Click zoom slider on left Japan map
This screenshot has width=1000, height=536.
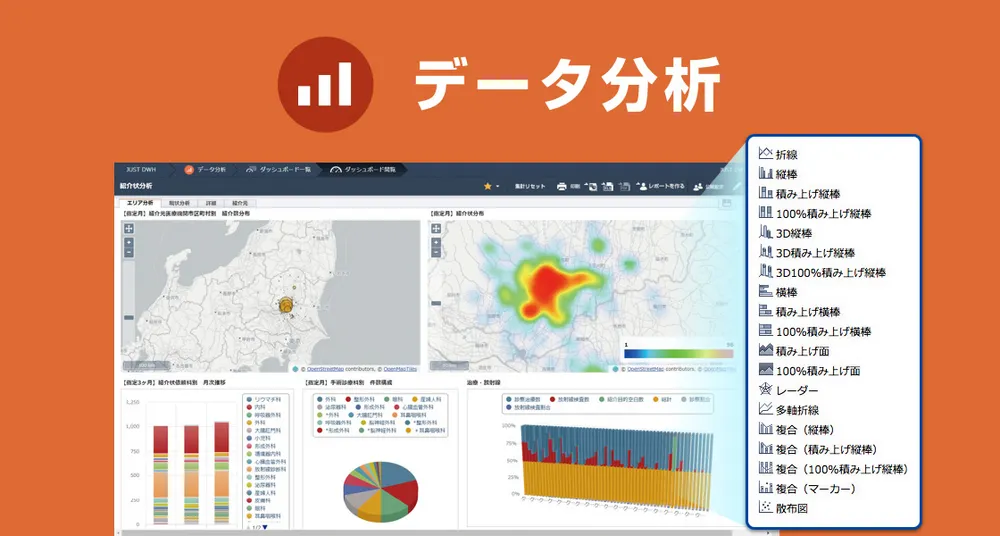[129, 317]
